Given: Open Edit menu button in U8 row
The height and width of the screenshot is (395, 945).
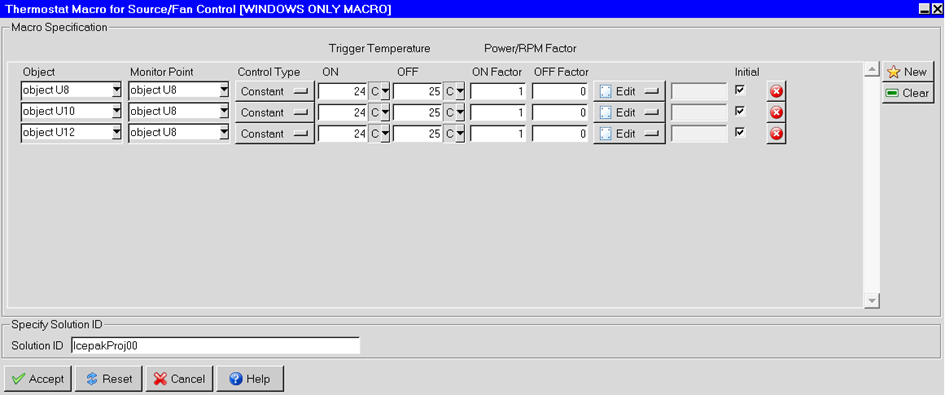Looking at the screenshot, I should click(629, 92).
